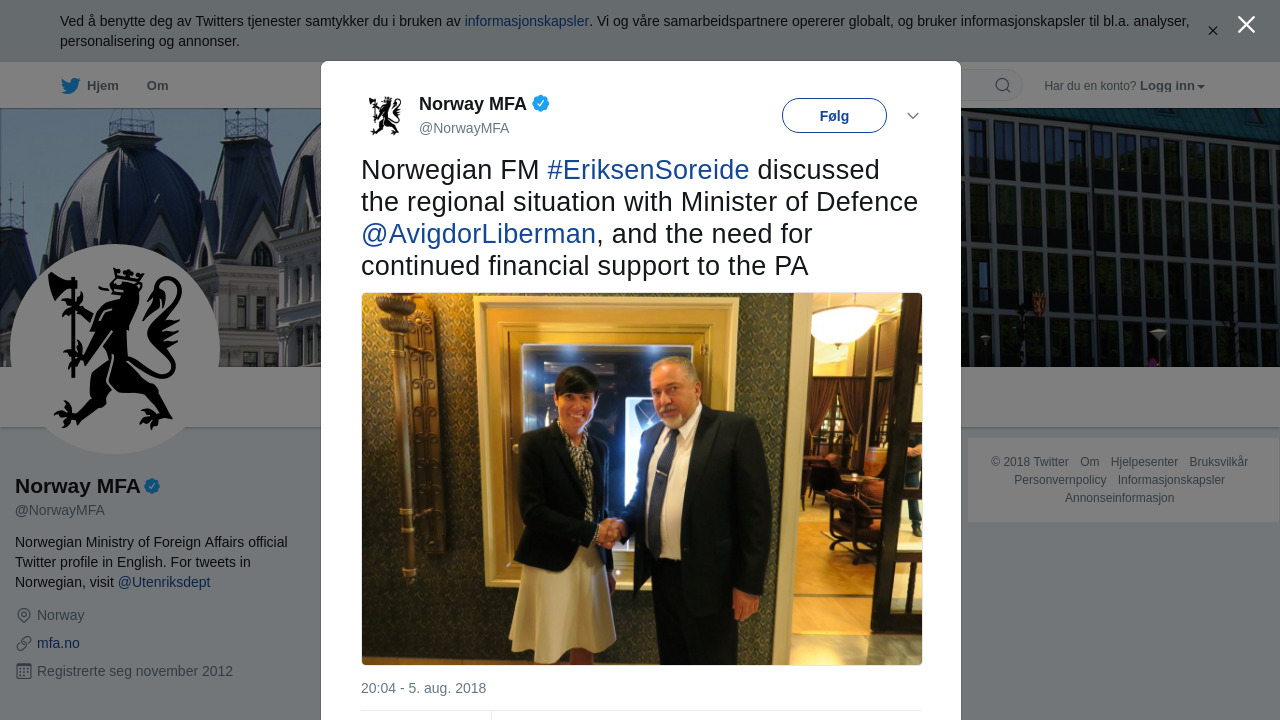
Task: Follow Norway MFA with Følg button
Action: tap(834, 116)
